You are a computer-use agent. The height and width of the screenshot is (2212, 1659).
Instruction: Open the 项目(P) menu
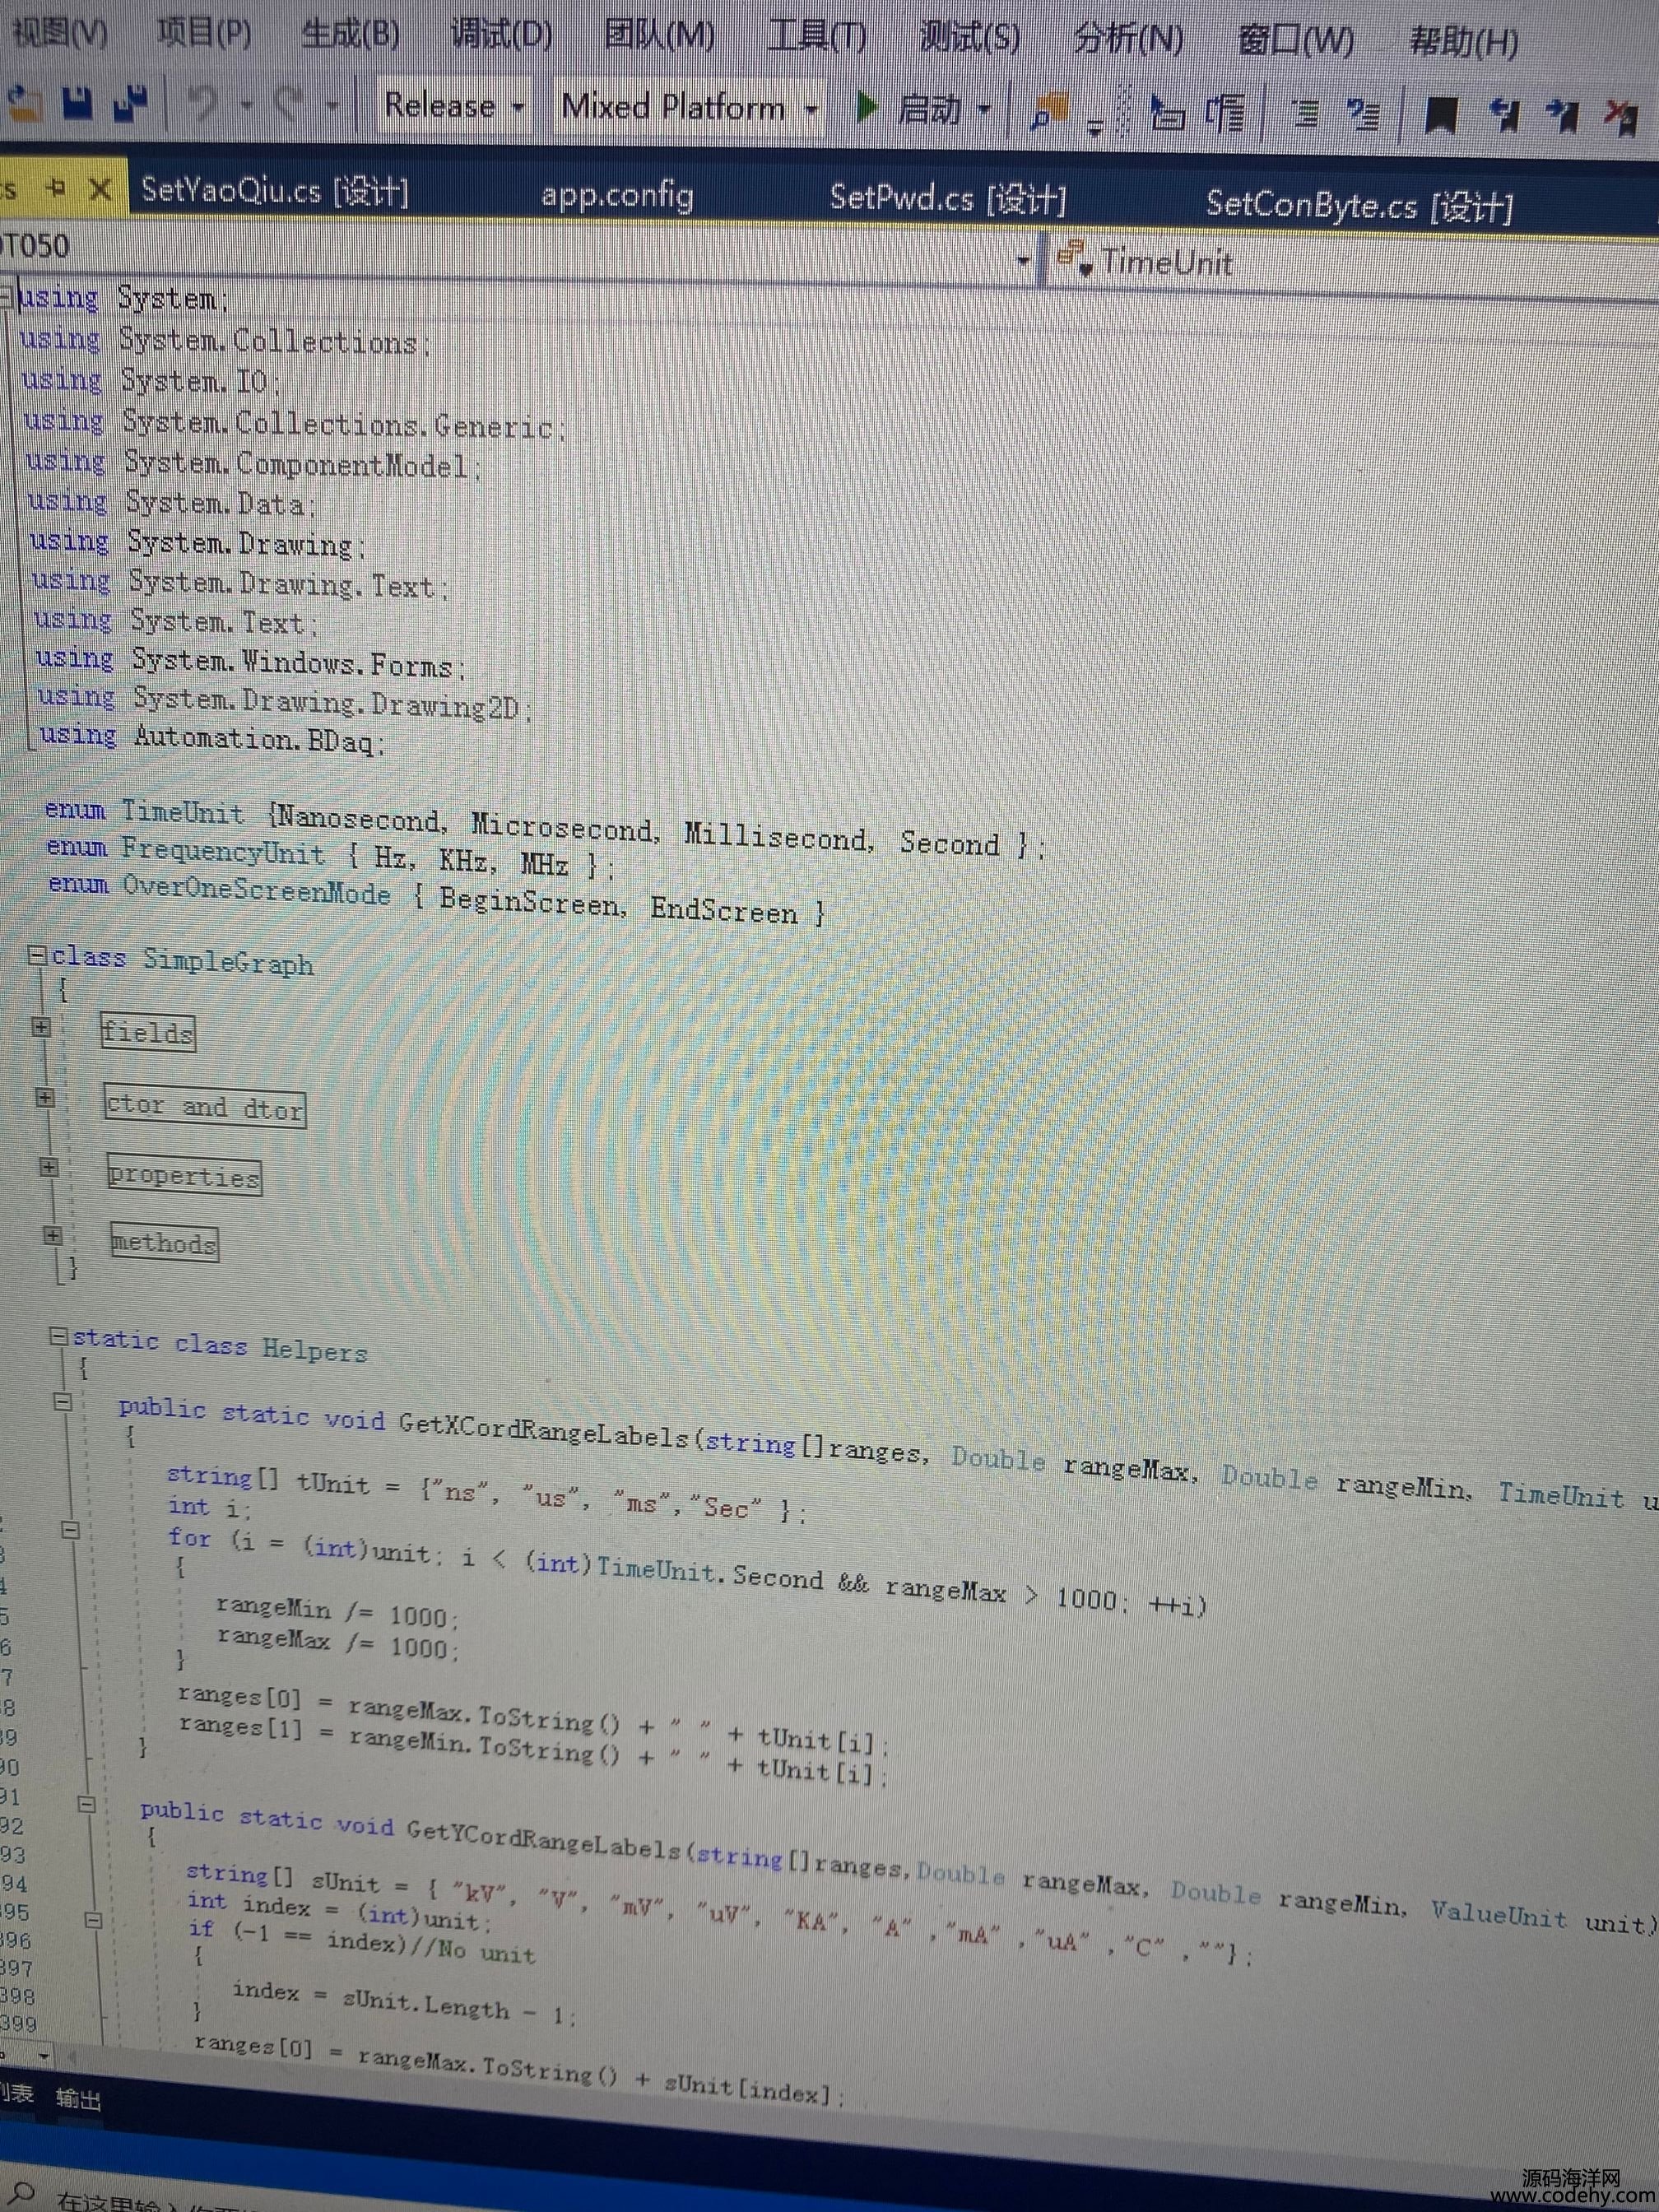coord(204,32)
